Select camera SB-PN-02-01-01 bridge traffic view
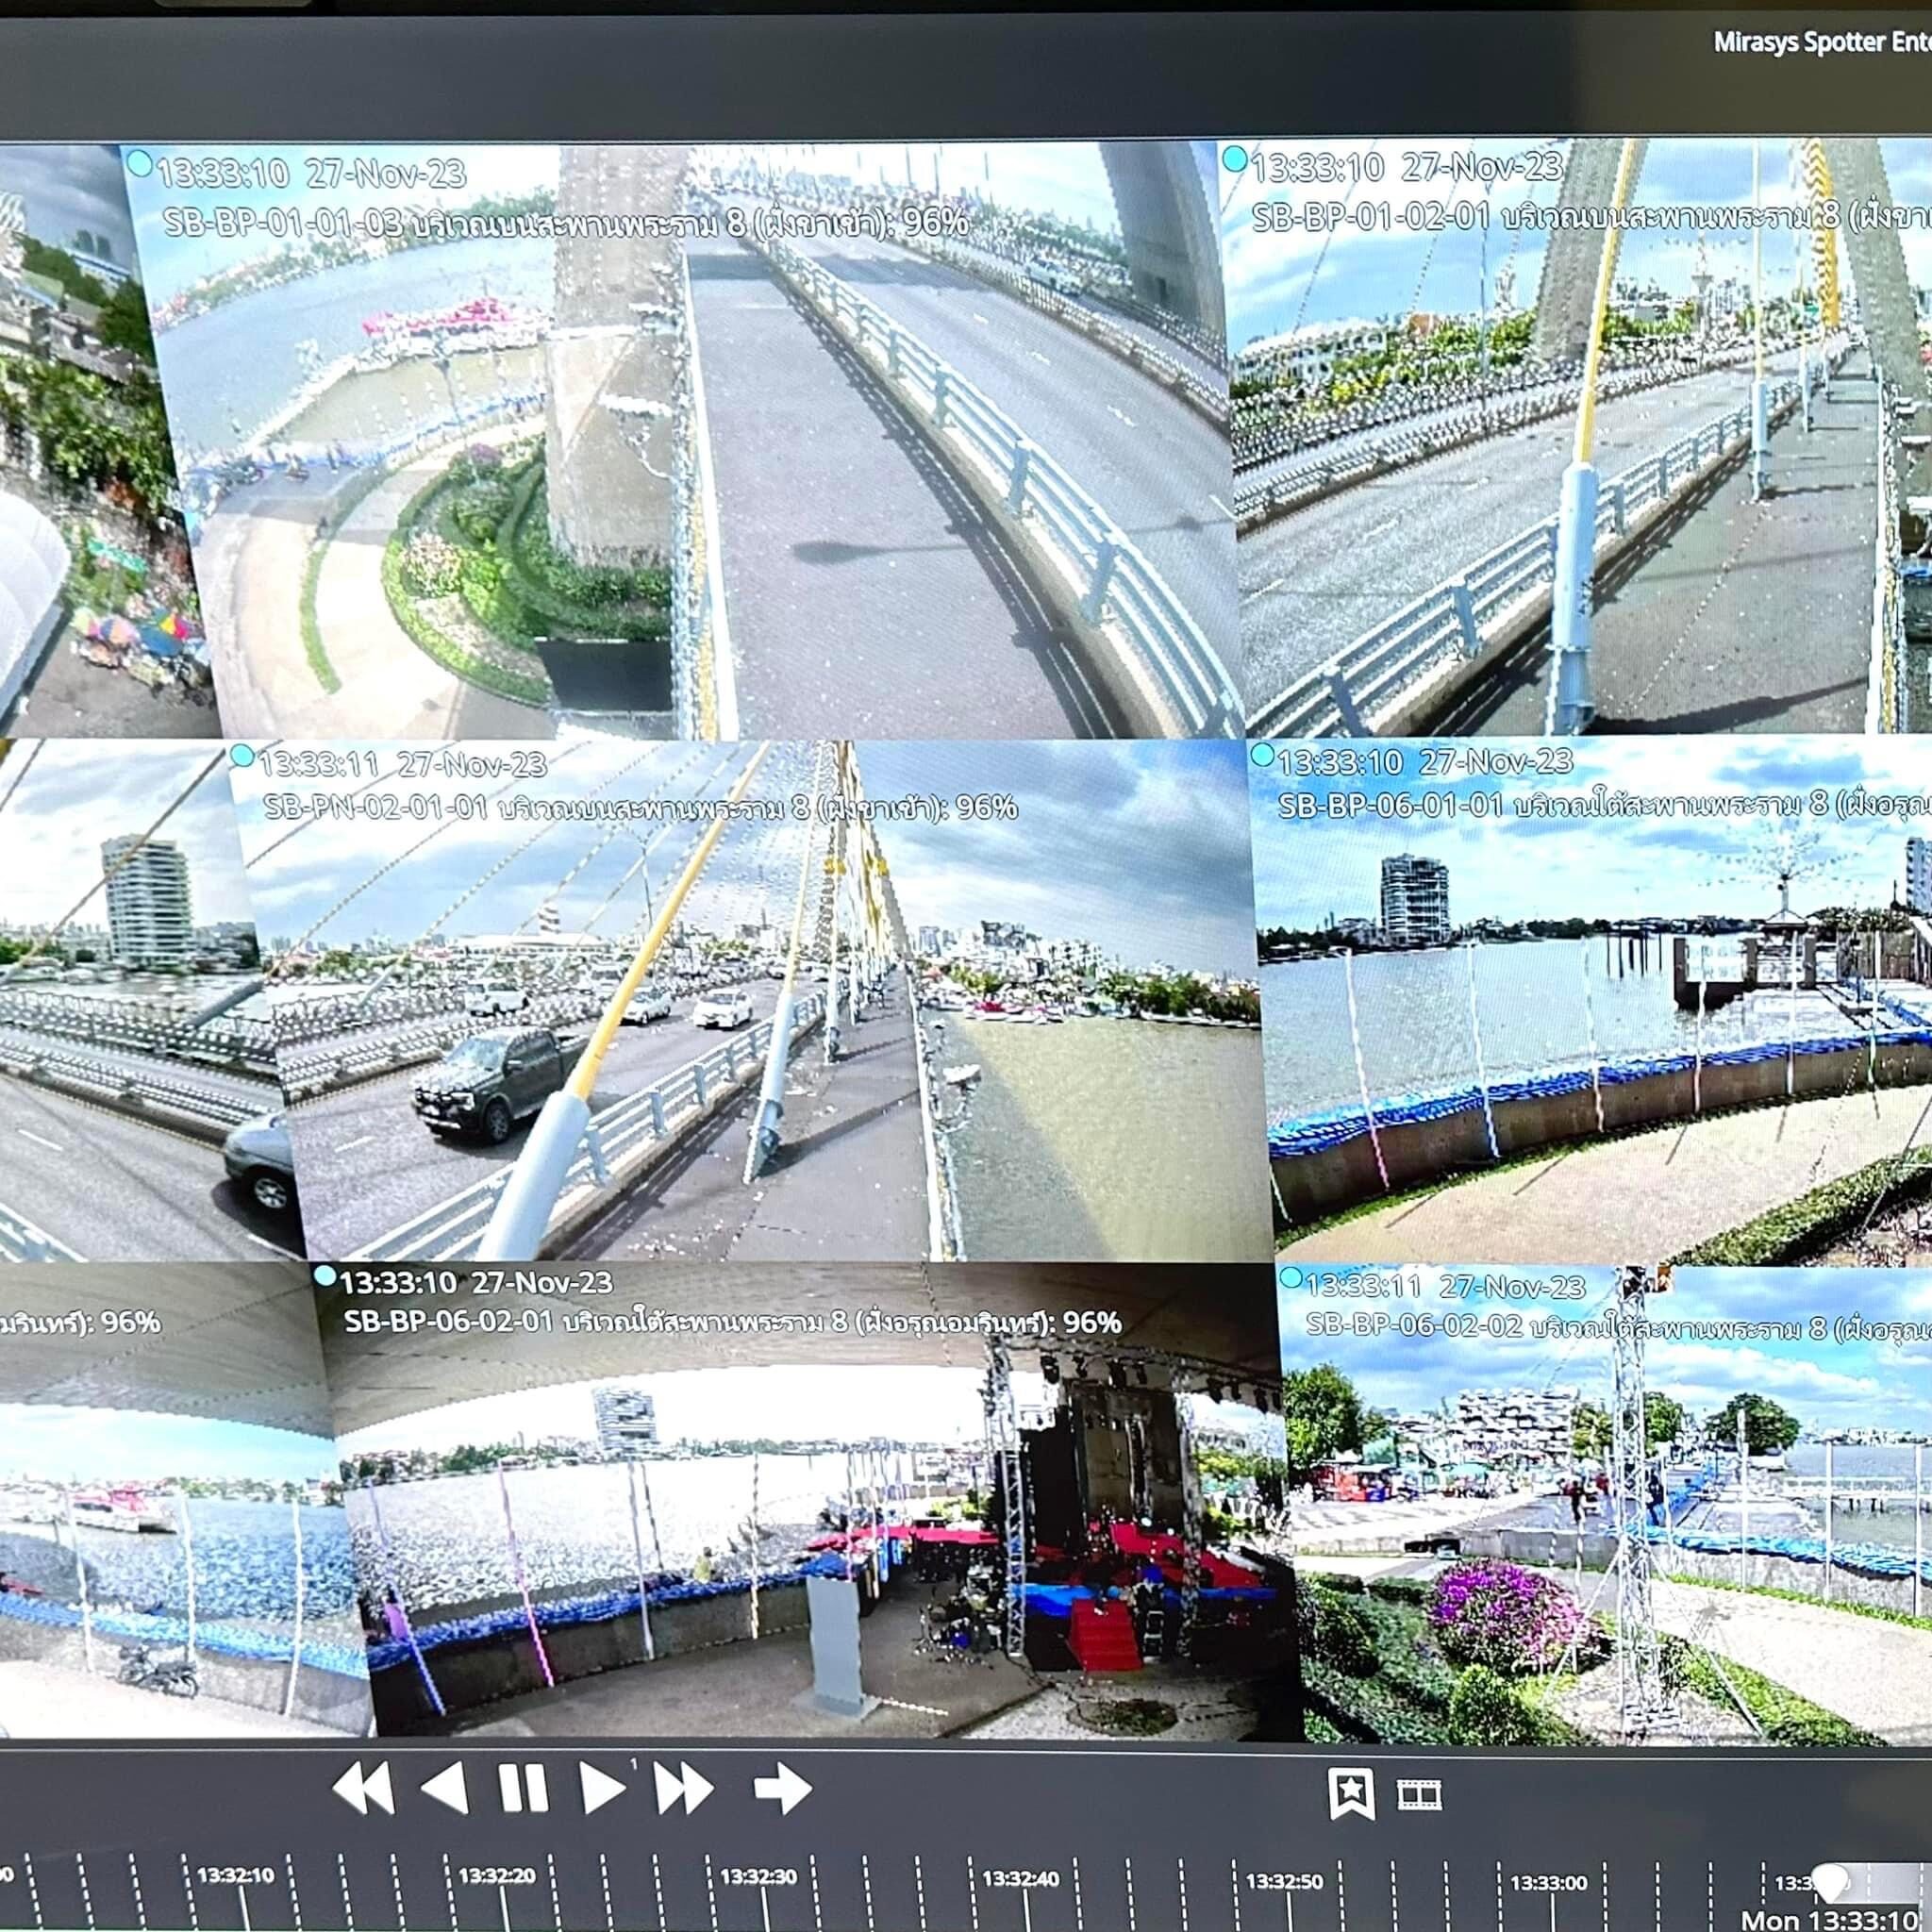Screen dimensions: 1932x1932 (750, 1000)
